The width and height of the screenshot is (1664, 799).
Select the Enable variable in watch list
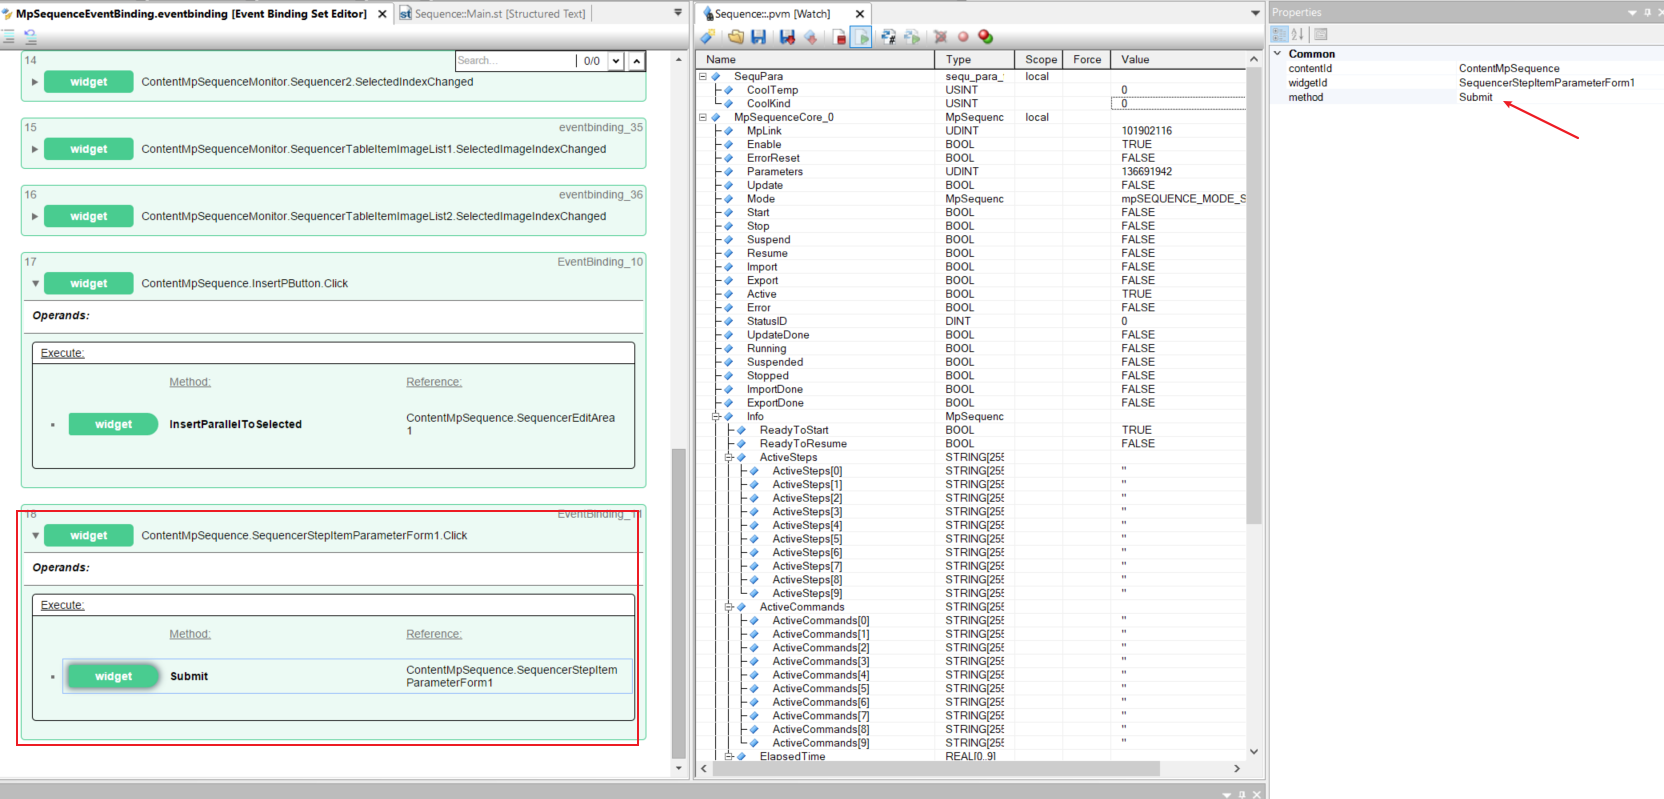(x=764, y=144)
